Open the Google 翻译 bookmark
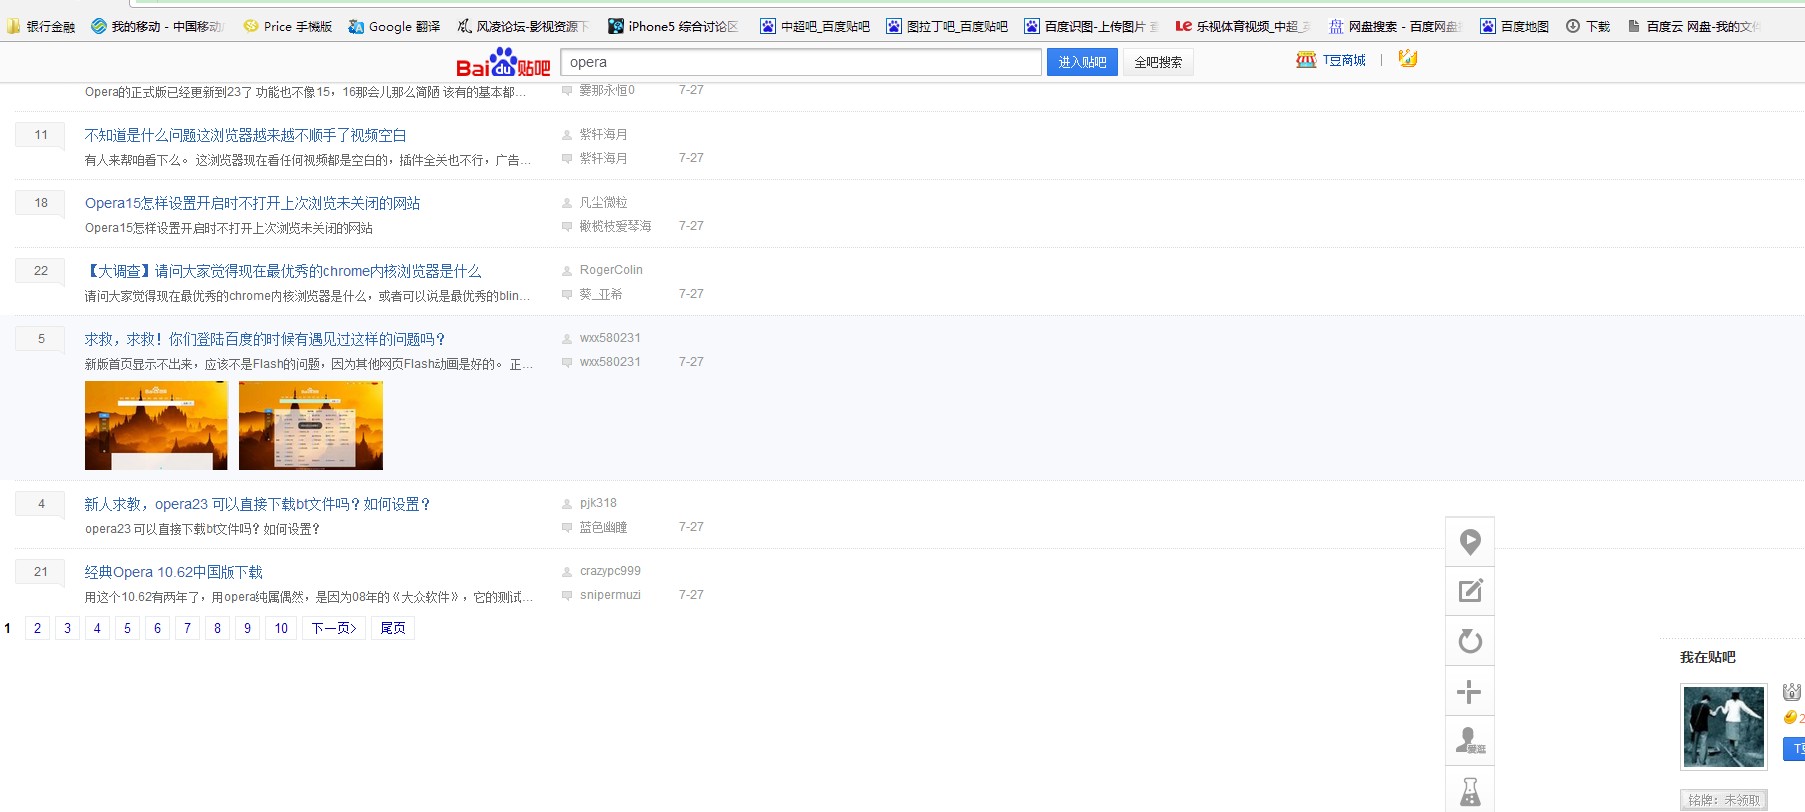The image size is (1805, 812). point(394,27)
